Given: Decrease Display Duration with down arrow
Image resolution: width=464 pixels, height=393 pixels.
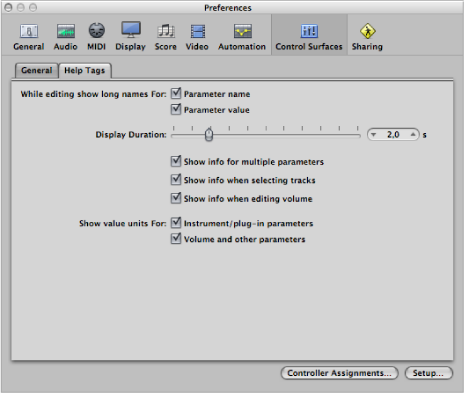Looking at the screenshot, I should [374, 135].
